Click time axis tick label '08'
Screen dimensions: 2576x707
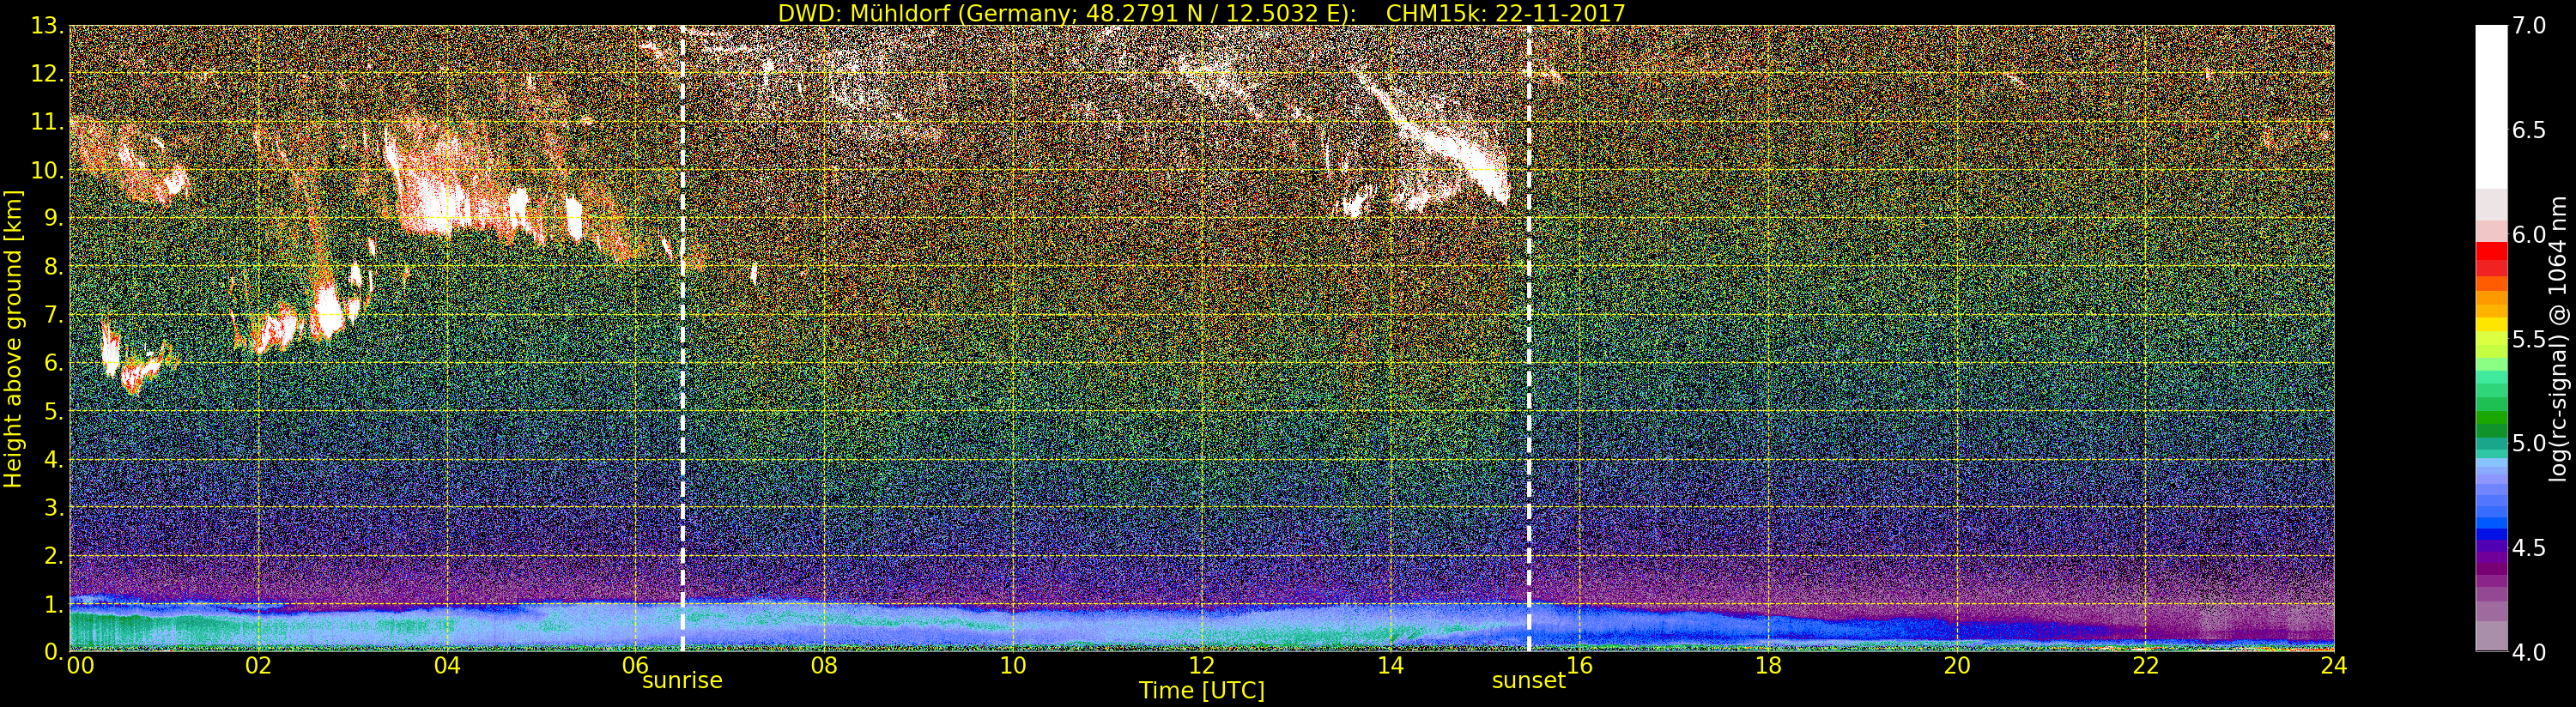click(824, 666)
